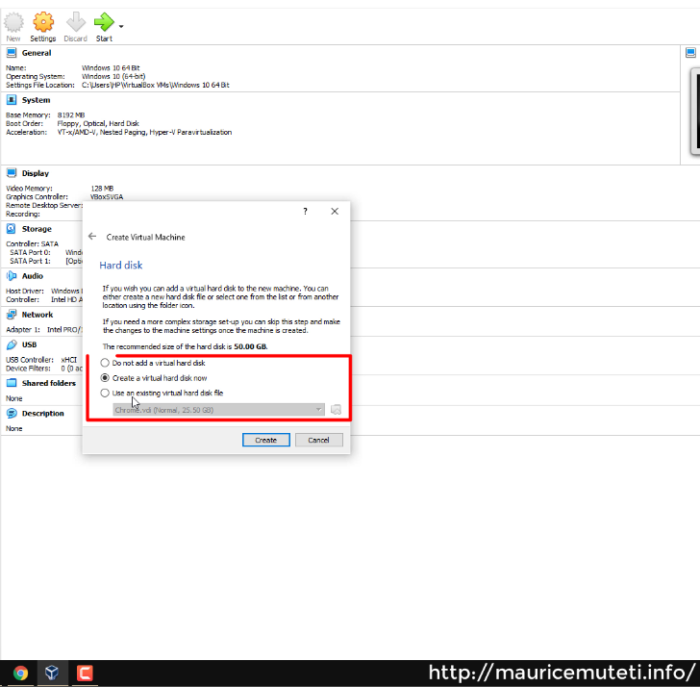Open the Chrome.vdi disk dropdown
Viewport: 700px width, 687px height.
218,410
